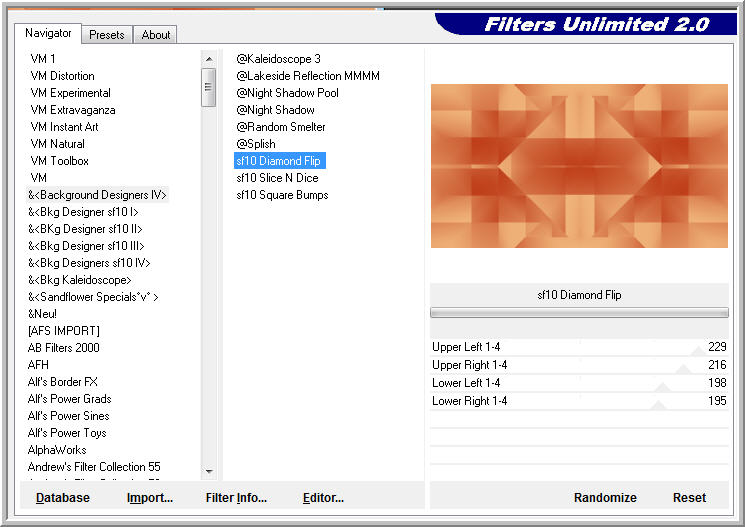This screenshot has height=527, width=745.
Task: Select sf10 Diamond Flip filter
Action: click(x=279, y=161)
